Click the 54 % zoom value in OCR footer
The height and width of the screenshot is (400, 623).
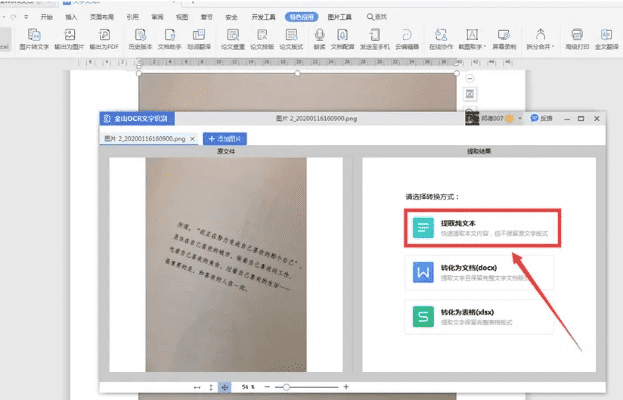coord(248,387)
